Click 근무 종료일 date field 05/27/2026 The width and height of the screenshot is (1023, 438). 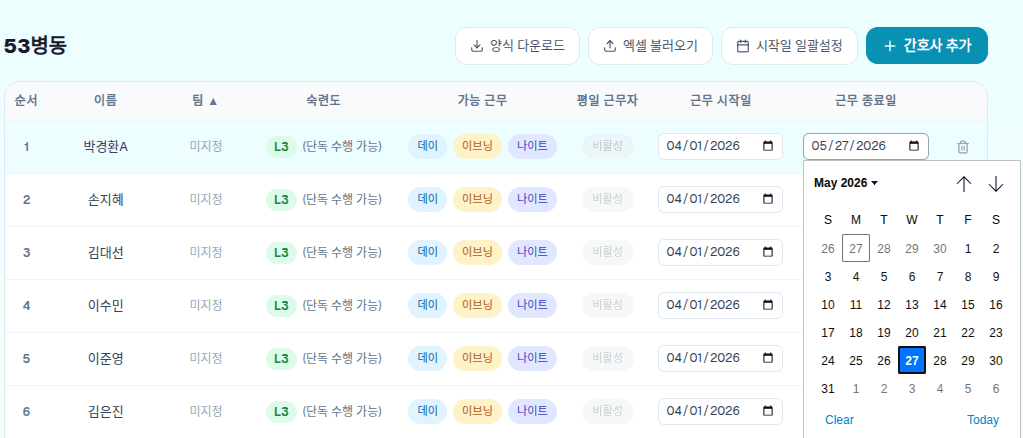coord(866,146)
